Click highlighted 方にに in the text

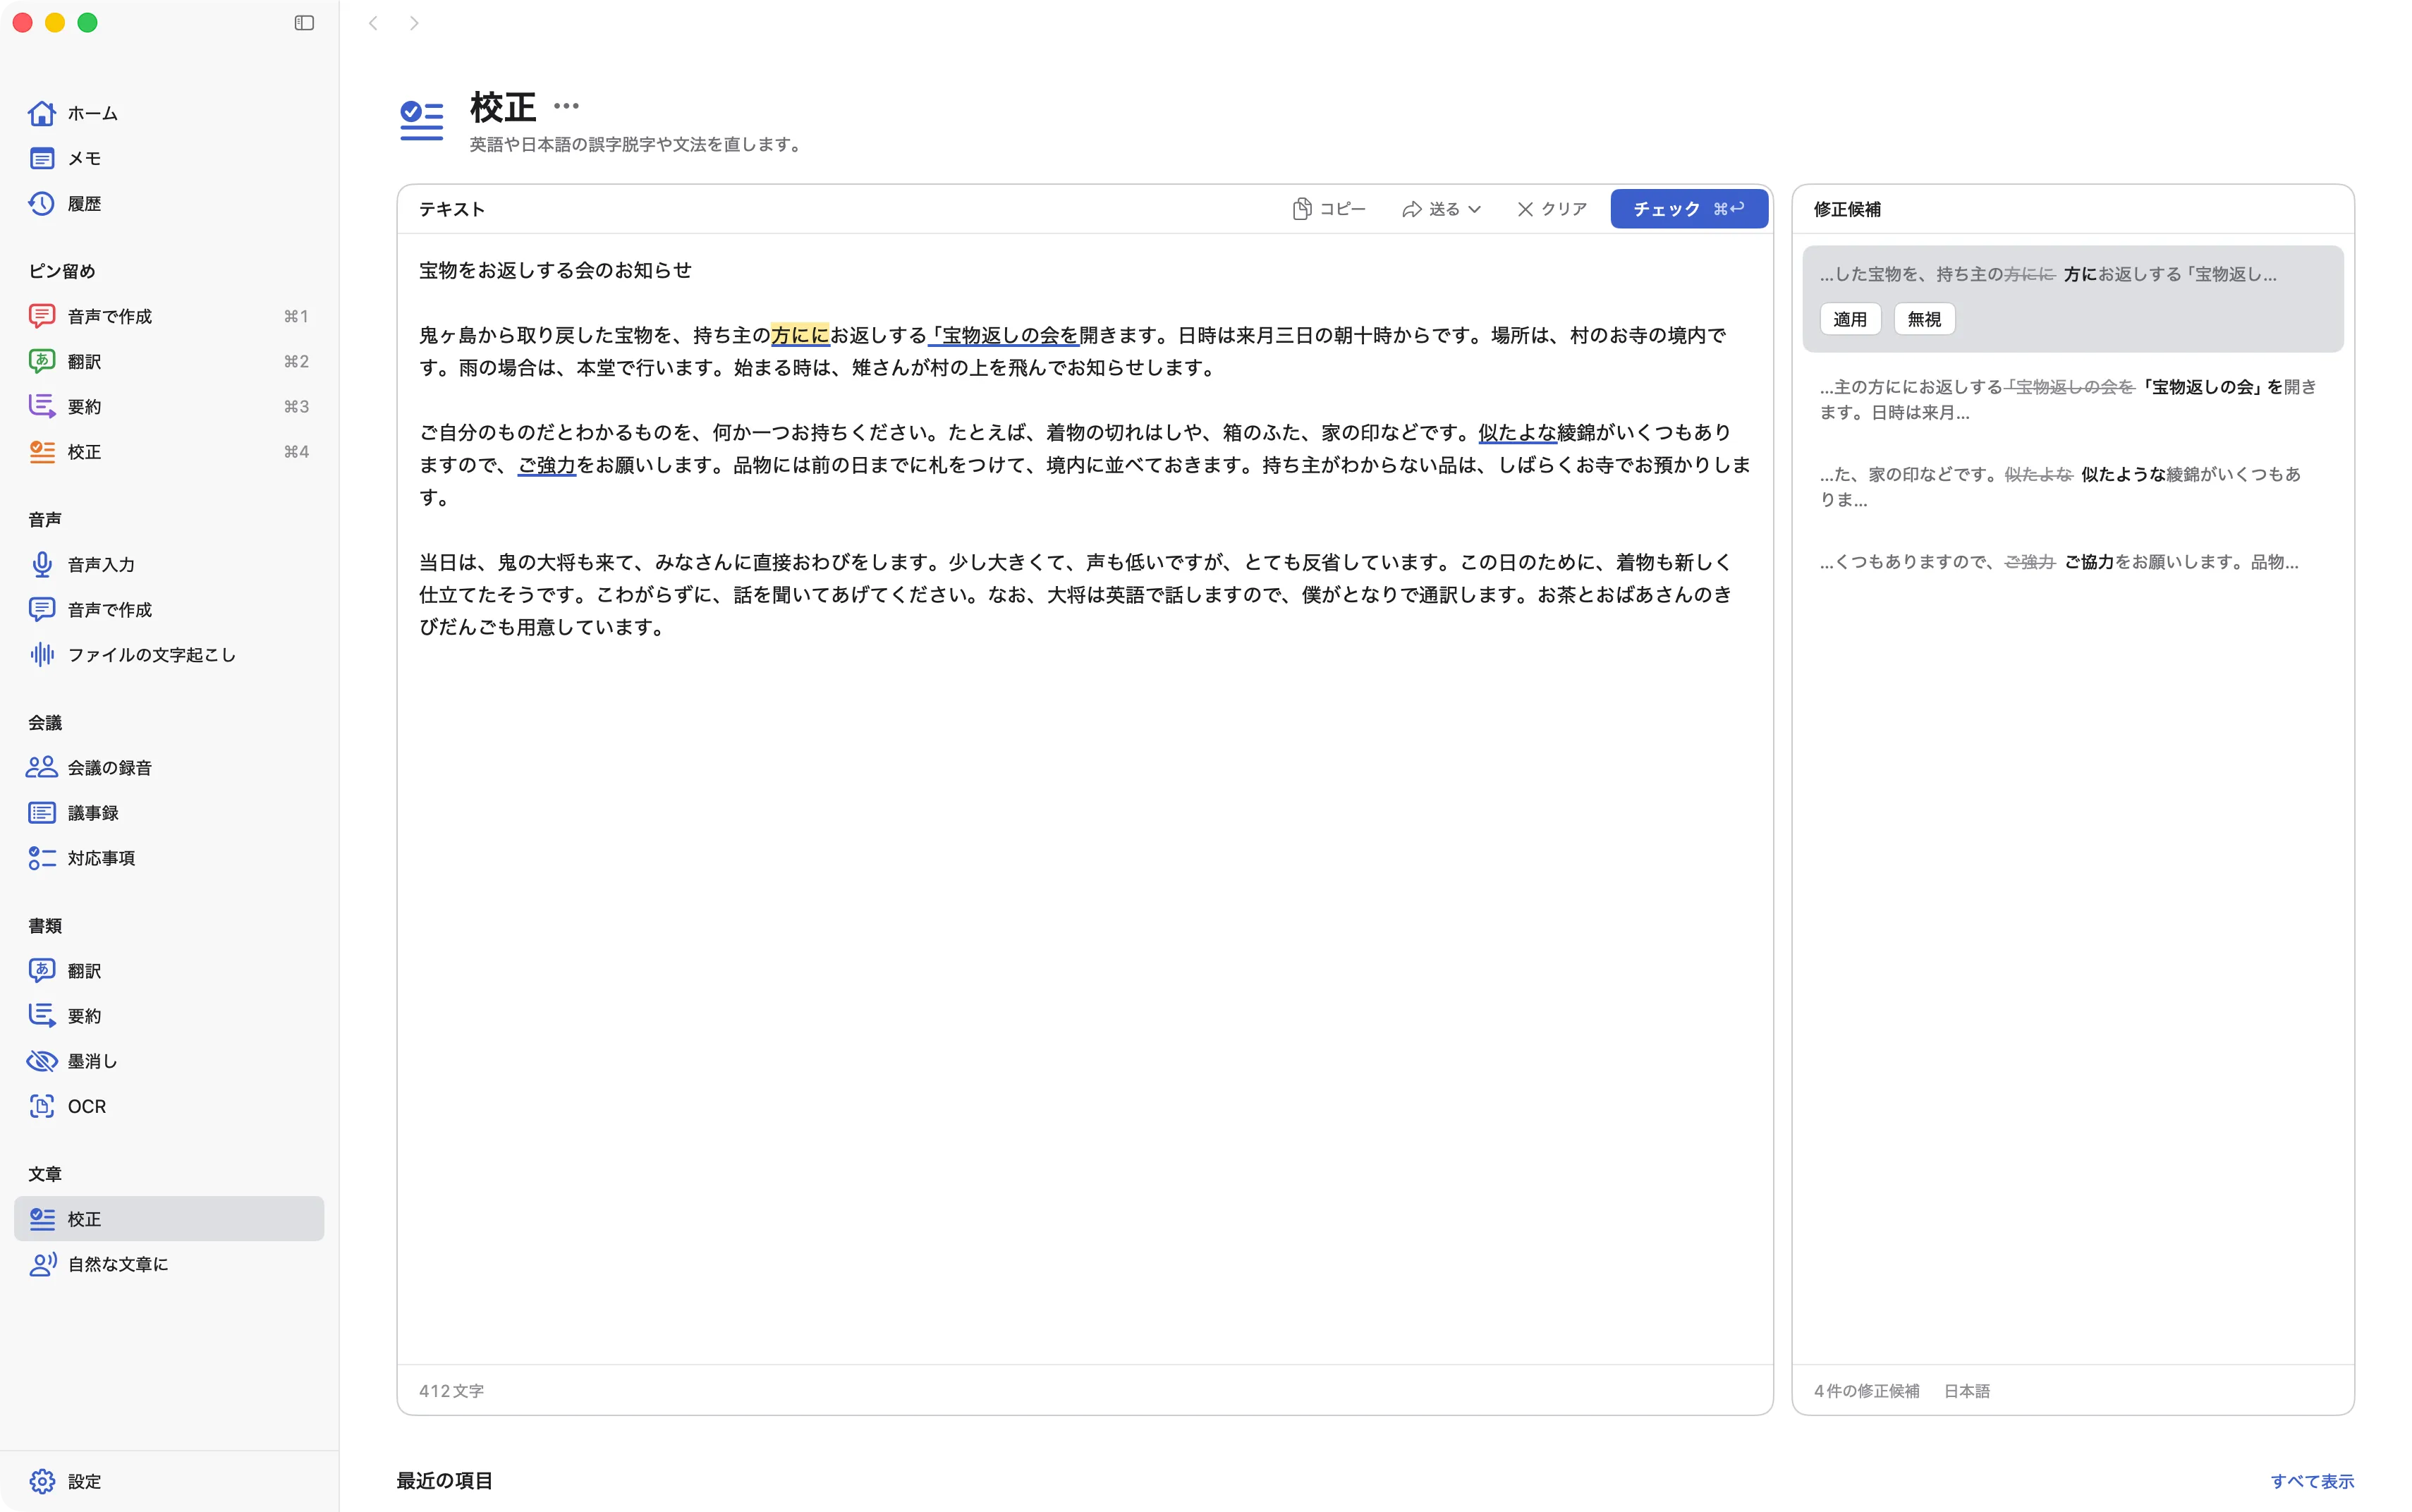[800, 335]
